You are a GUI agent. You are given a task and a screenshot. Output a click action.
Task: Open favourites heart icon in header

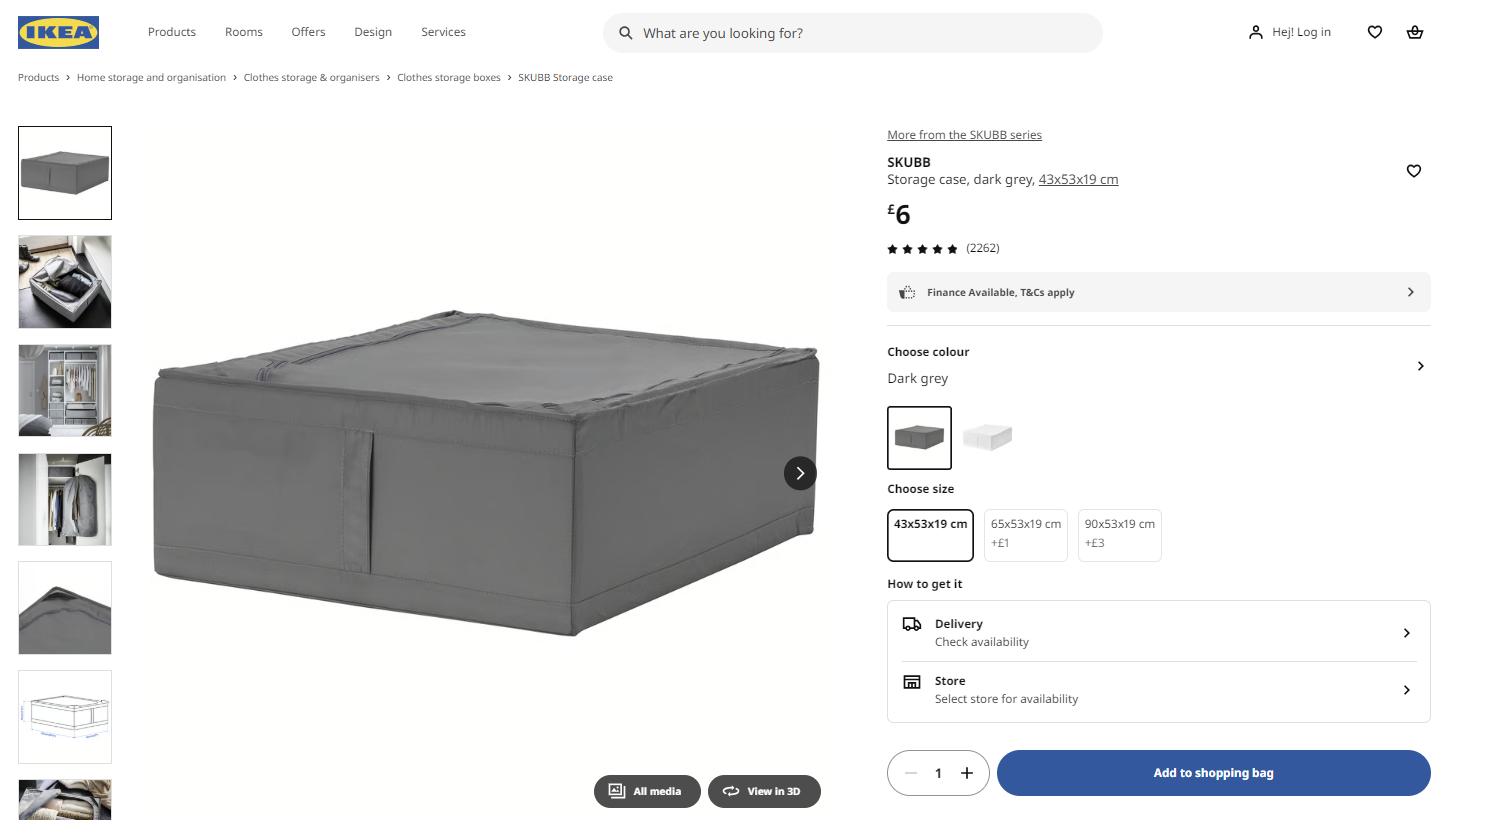(x=1375, y=32)
